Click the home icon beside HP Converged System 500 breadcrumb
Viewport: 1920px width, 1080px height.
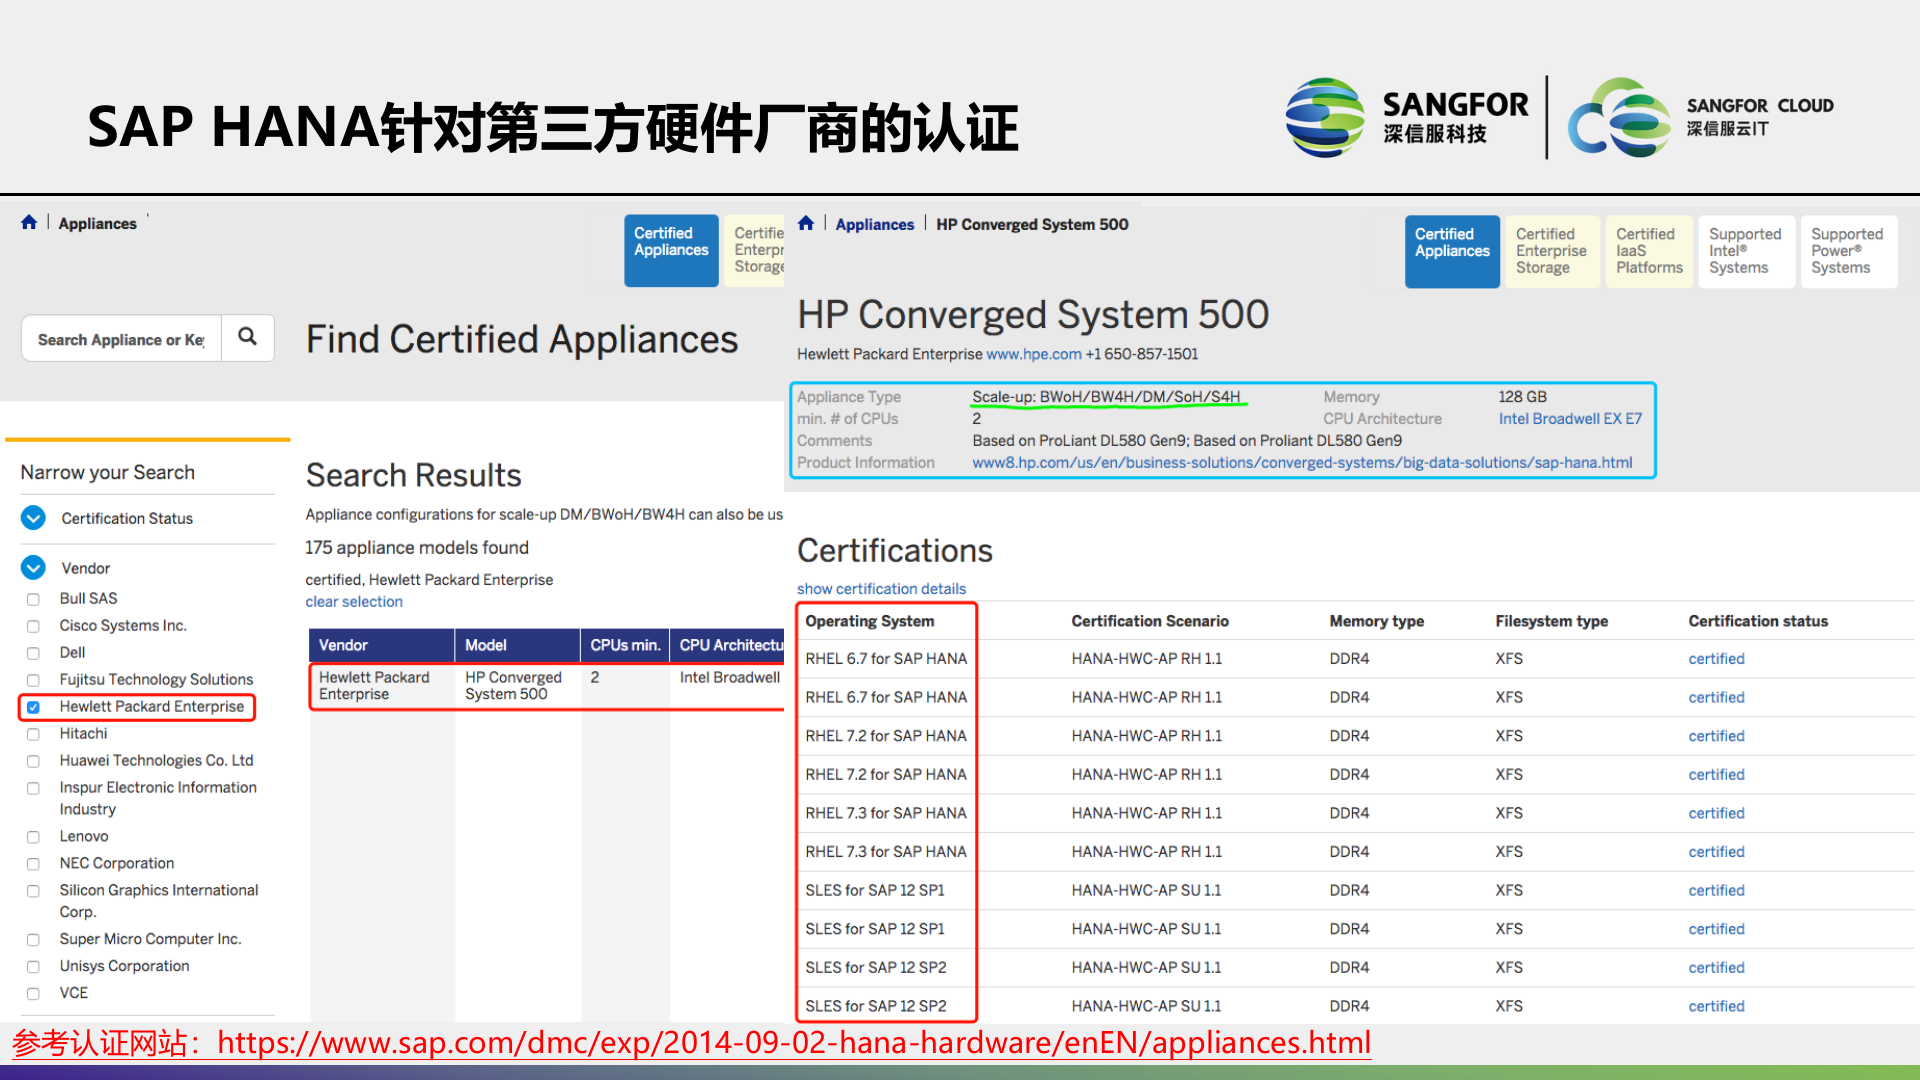(806, 223)
